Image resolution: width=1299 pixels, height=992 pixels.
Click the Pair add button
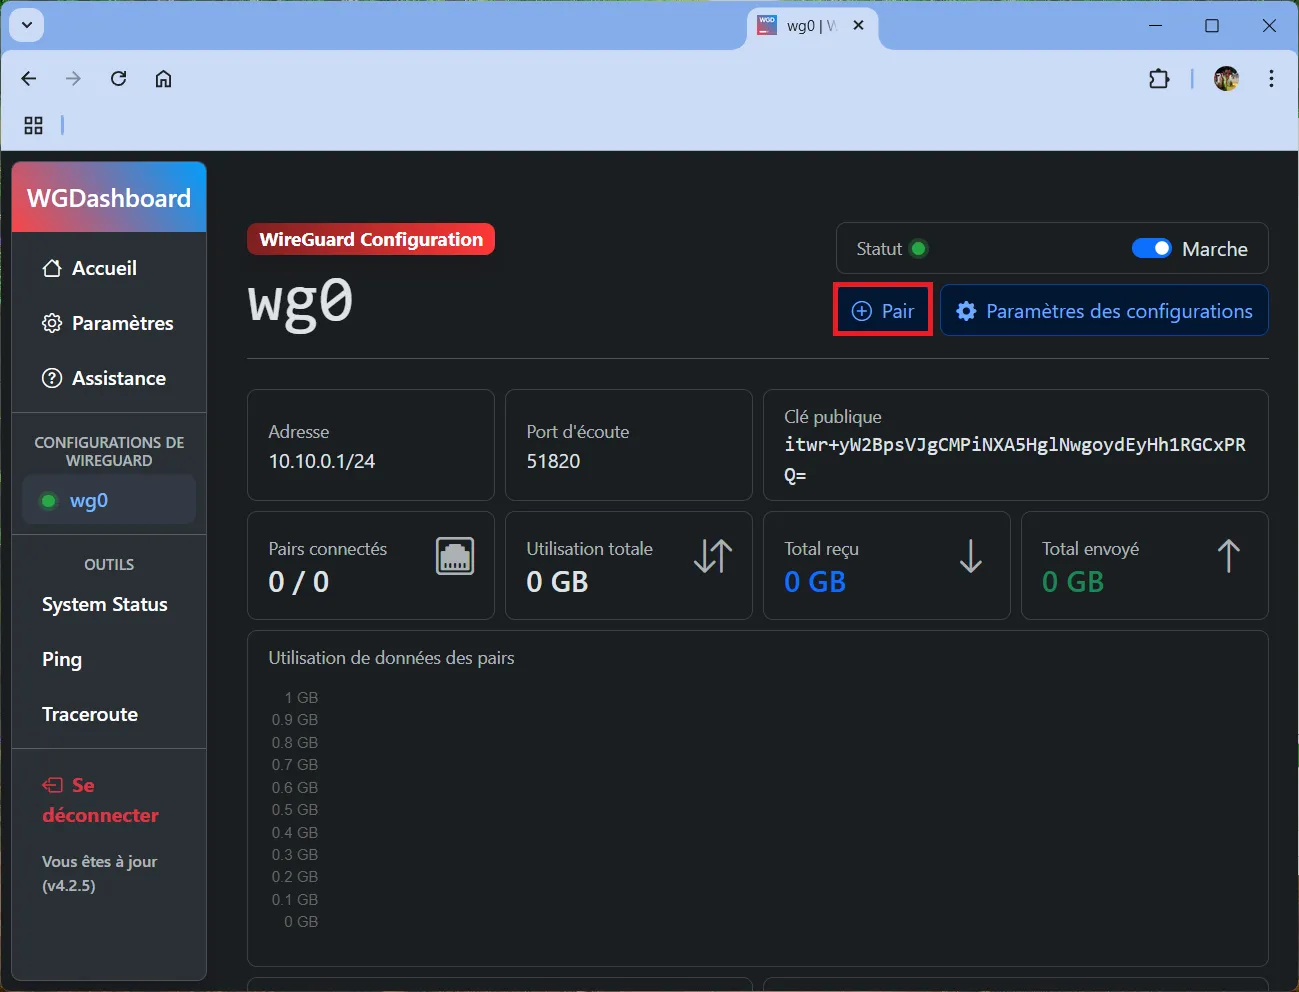point(883,310)
